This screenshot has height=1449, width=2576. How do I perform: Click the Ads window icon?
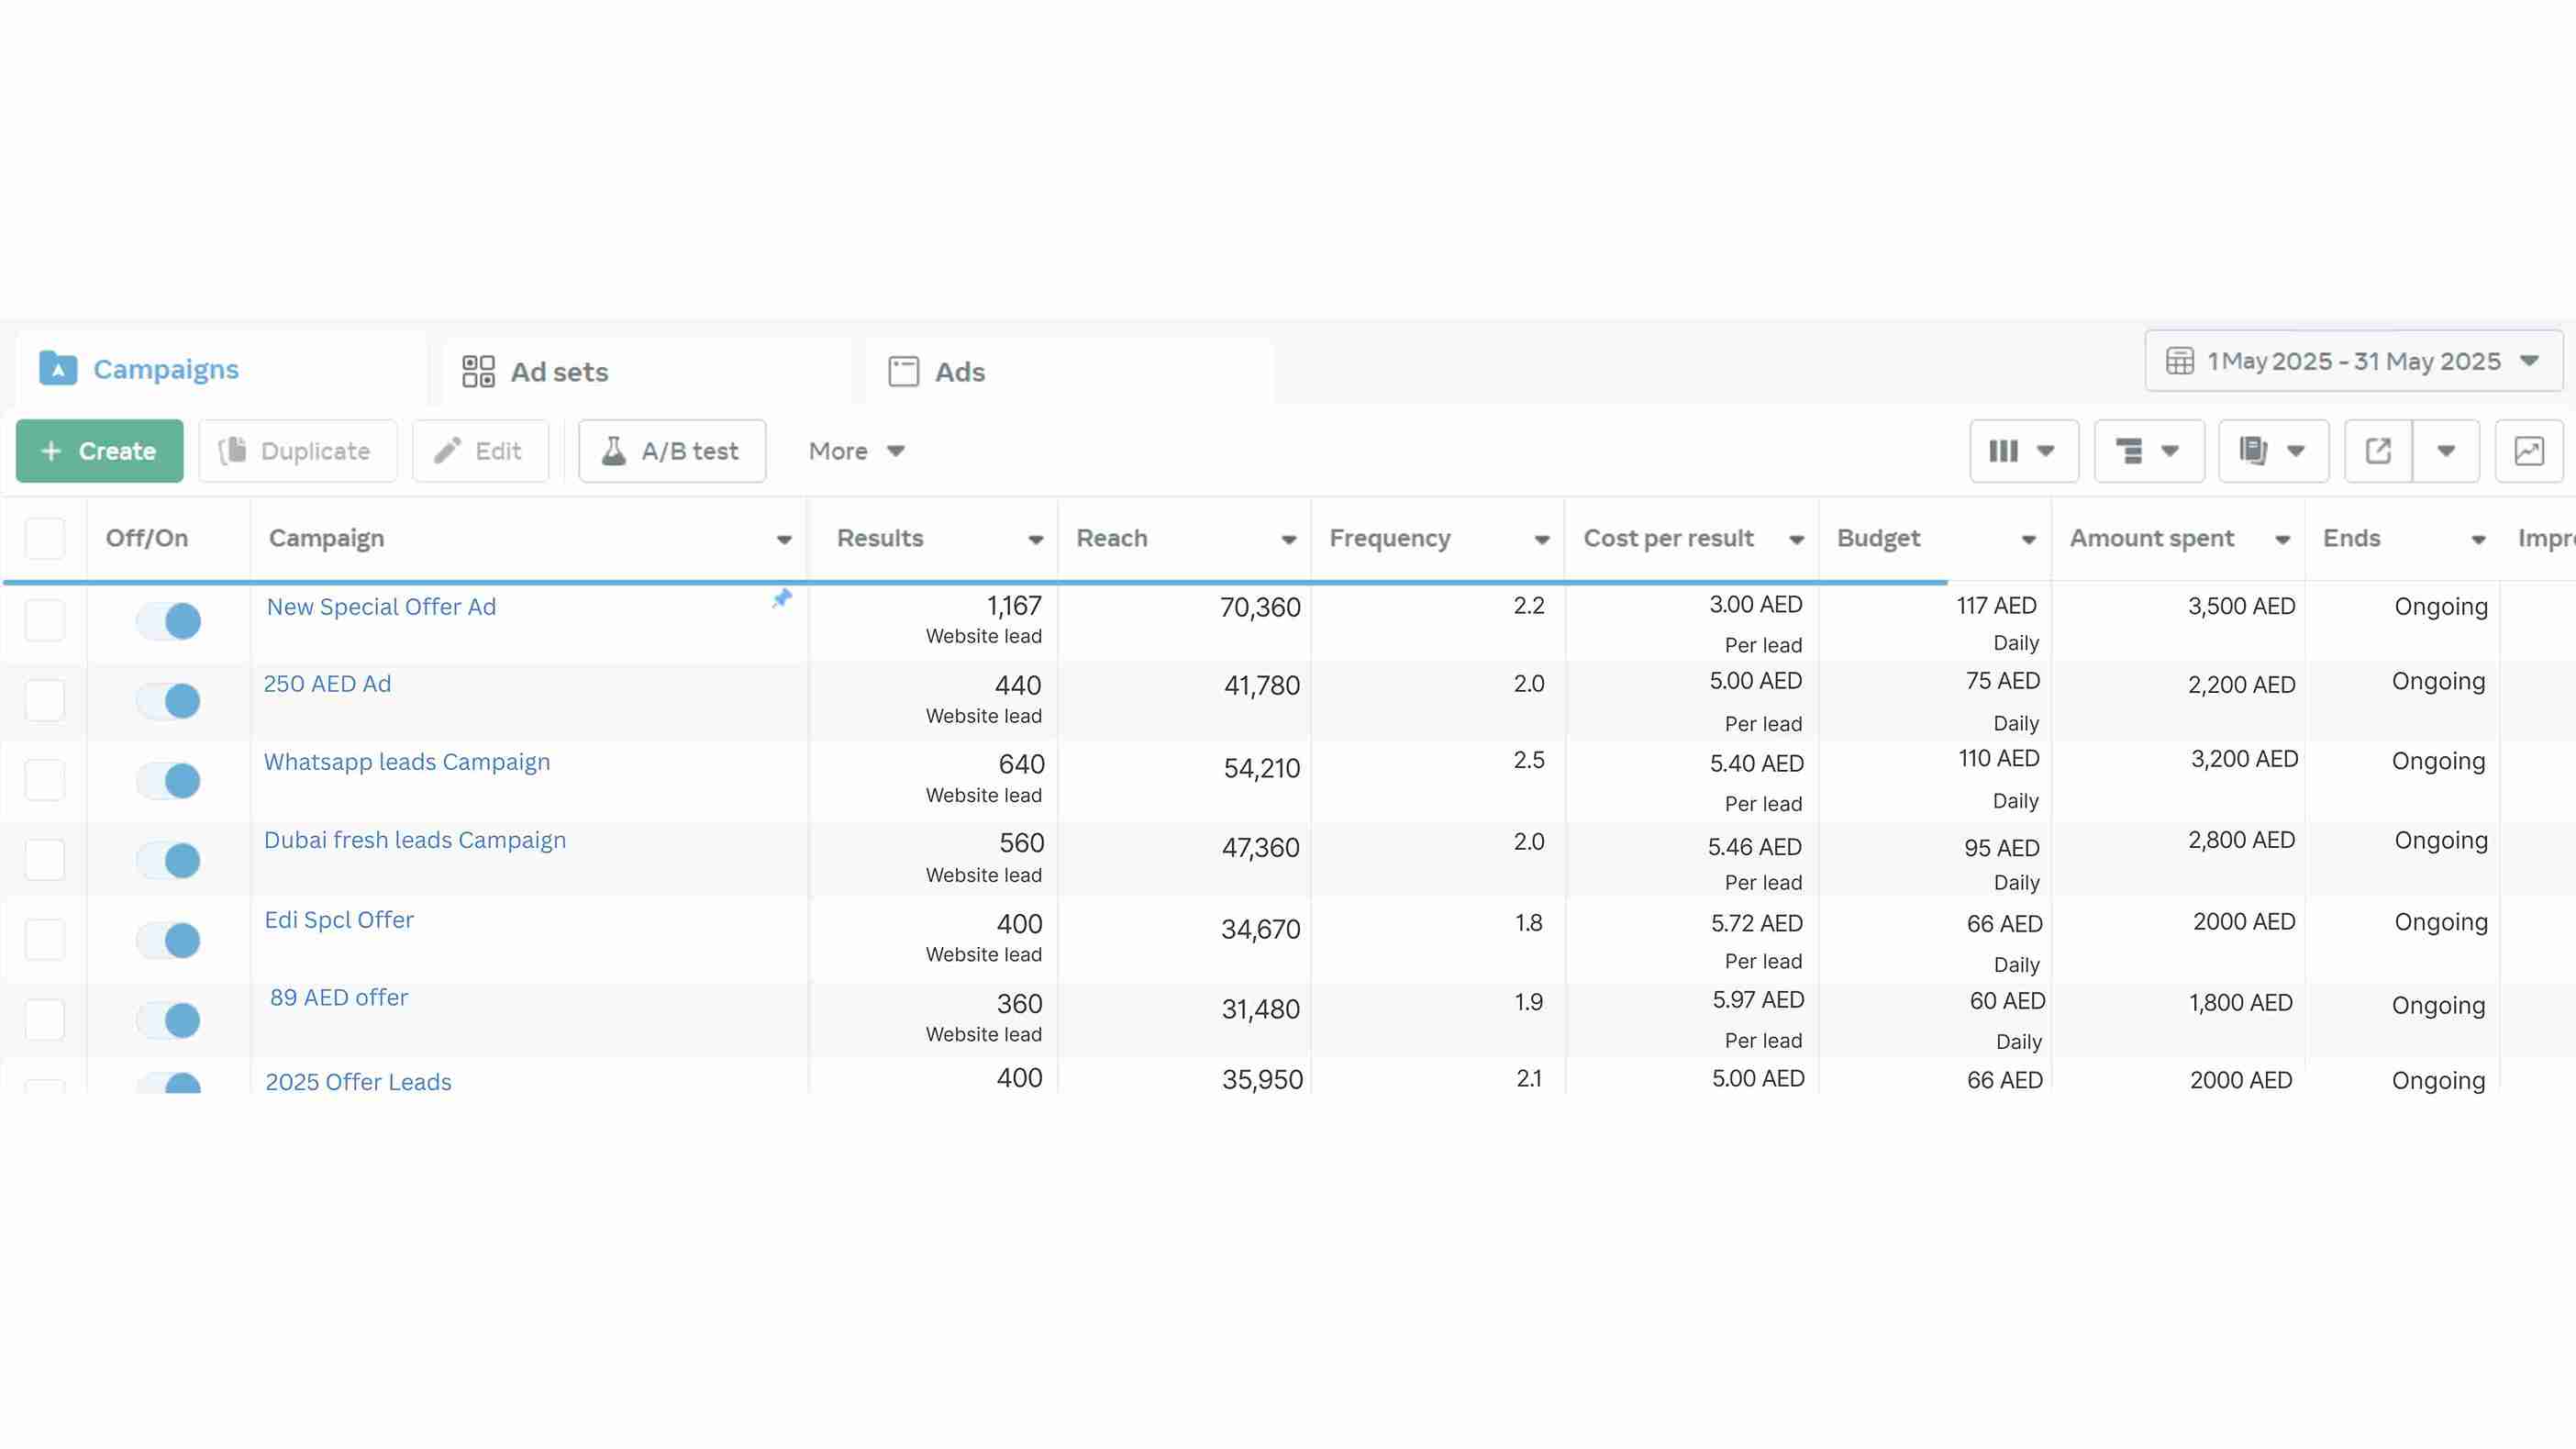coord(903,372)
